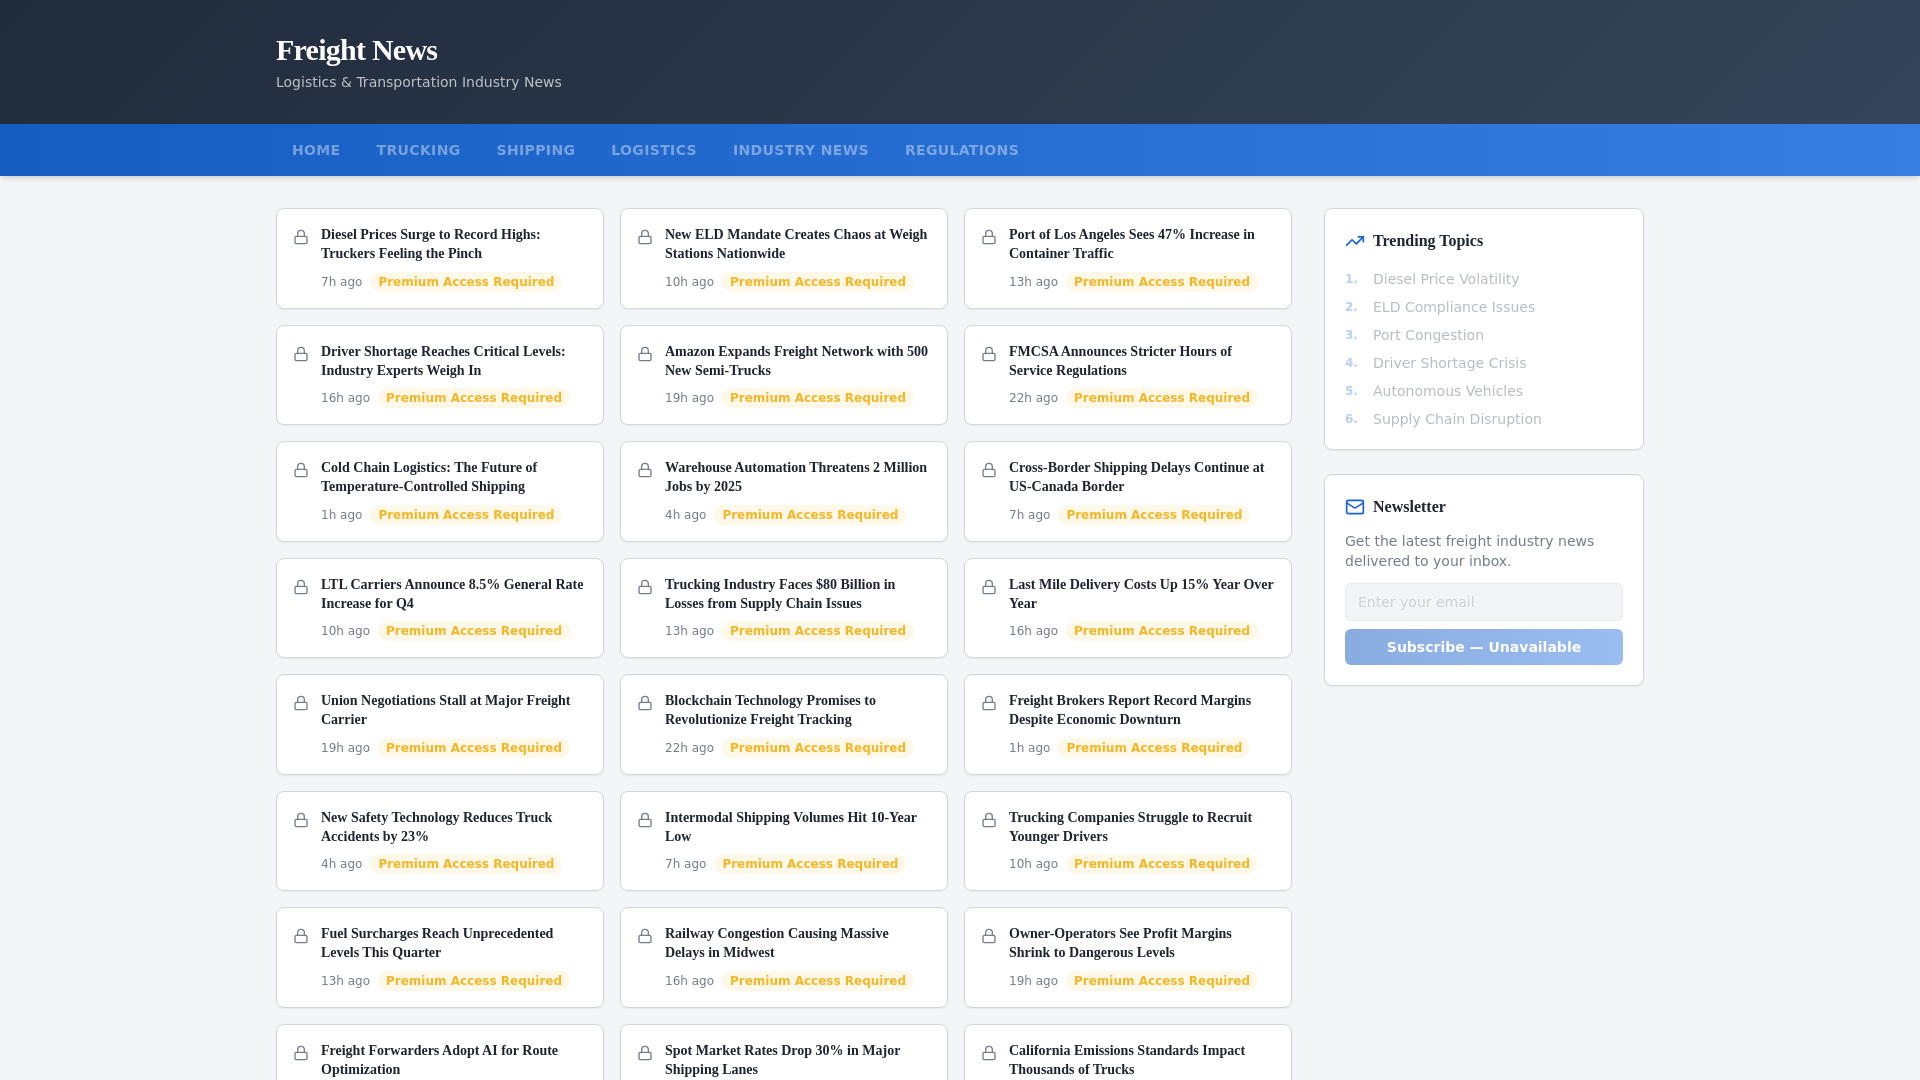
Task: Click lock icon on Diesel Prices Surge article
Action: pos(301,237)
